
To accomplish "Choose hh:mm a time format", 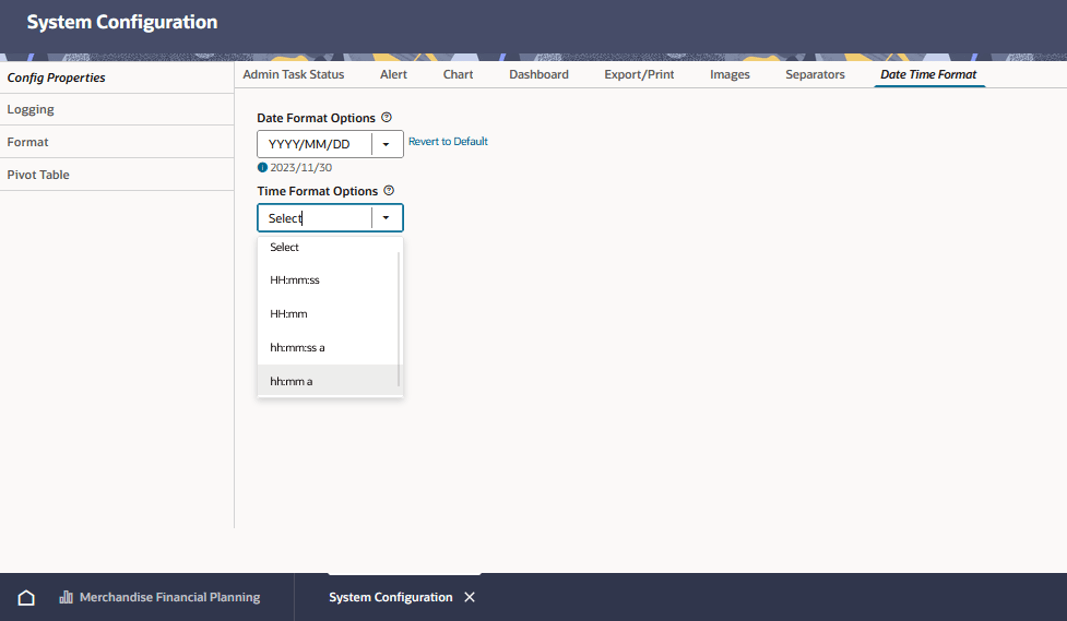I will point(327,381).
